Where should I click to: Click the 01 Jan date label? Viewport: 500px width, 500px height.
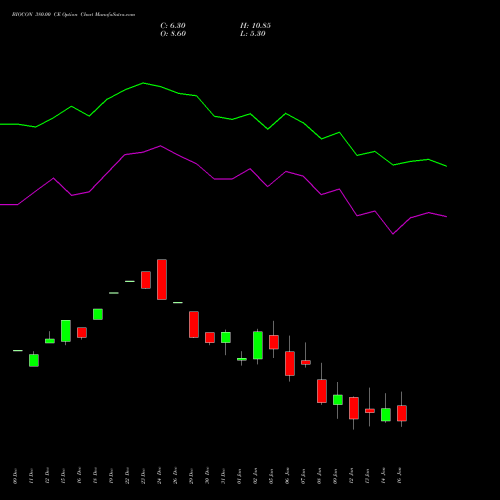pyautogui.click(x=239, y=476)
